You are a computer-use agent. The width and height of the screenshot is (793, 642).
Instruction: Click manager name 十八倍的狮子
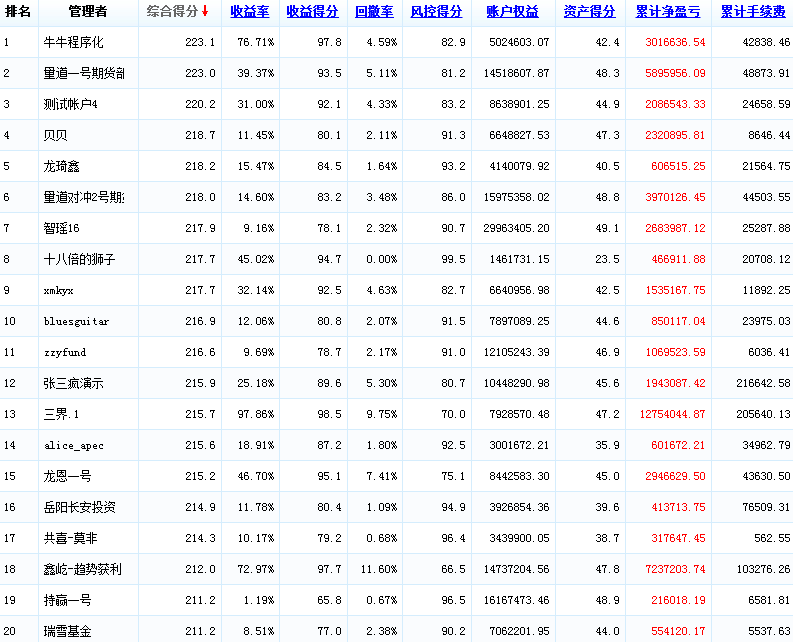[x=79, y=260]
